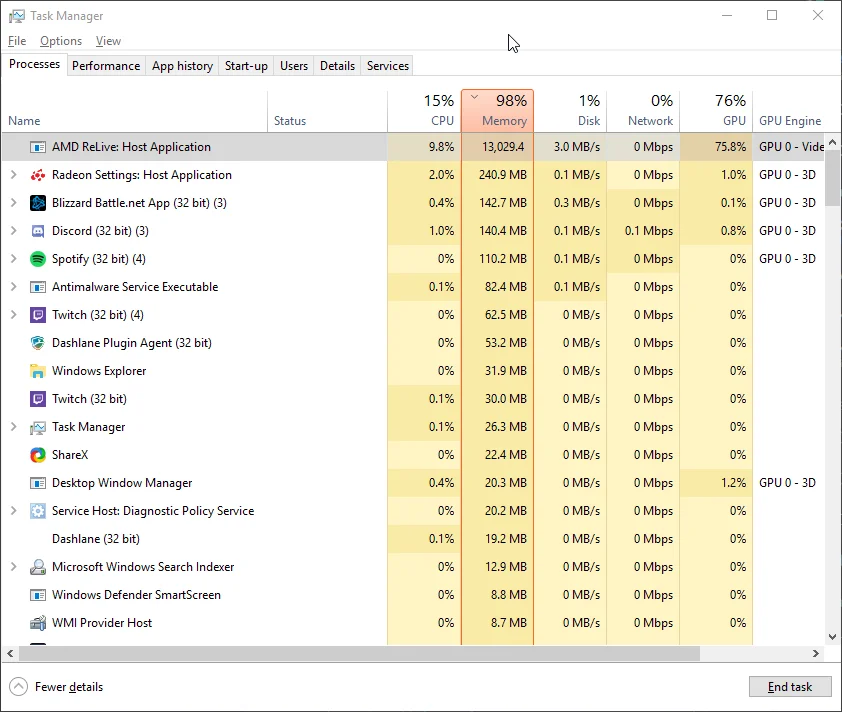Expand Antimalware Service Executable row
842x712 pixels.
point(14,287)
